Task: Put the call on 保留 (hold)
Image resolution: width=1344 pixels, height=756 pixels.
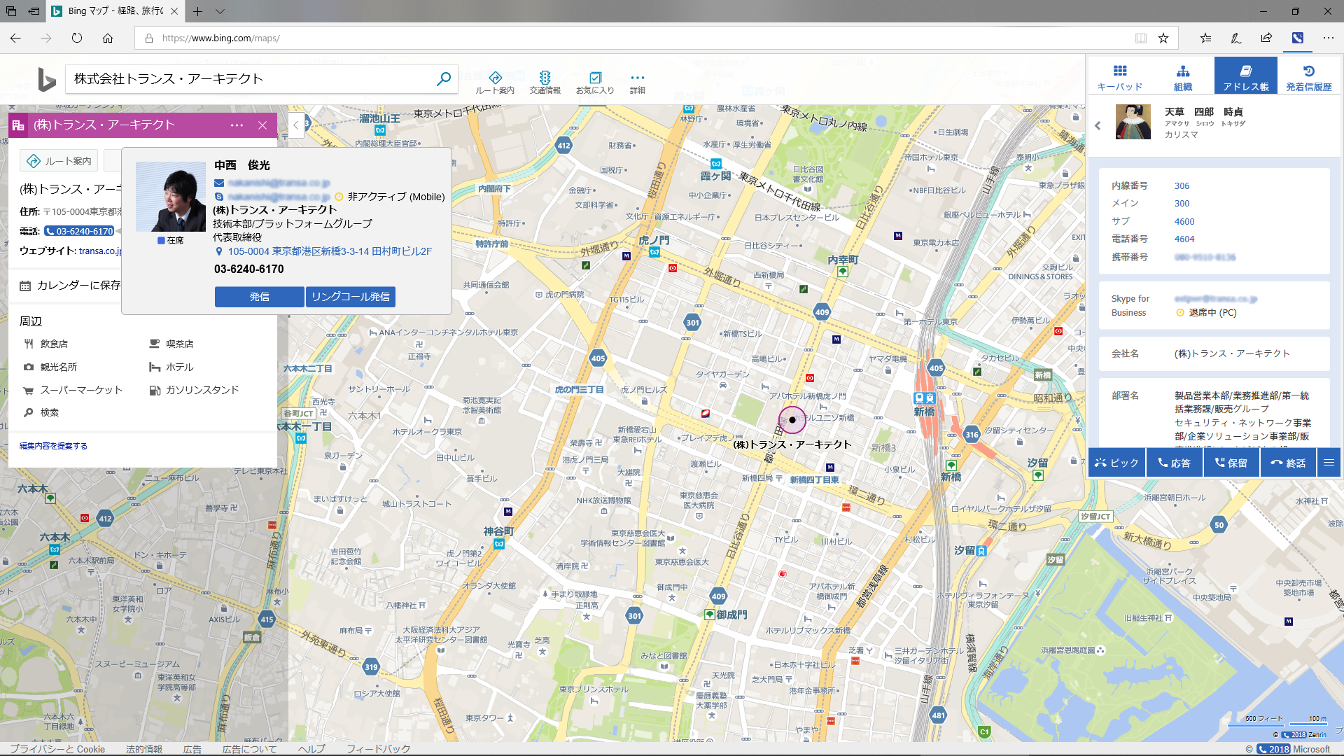Action: (1231, 462)
